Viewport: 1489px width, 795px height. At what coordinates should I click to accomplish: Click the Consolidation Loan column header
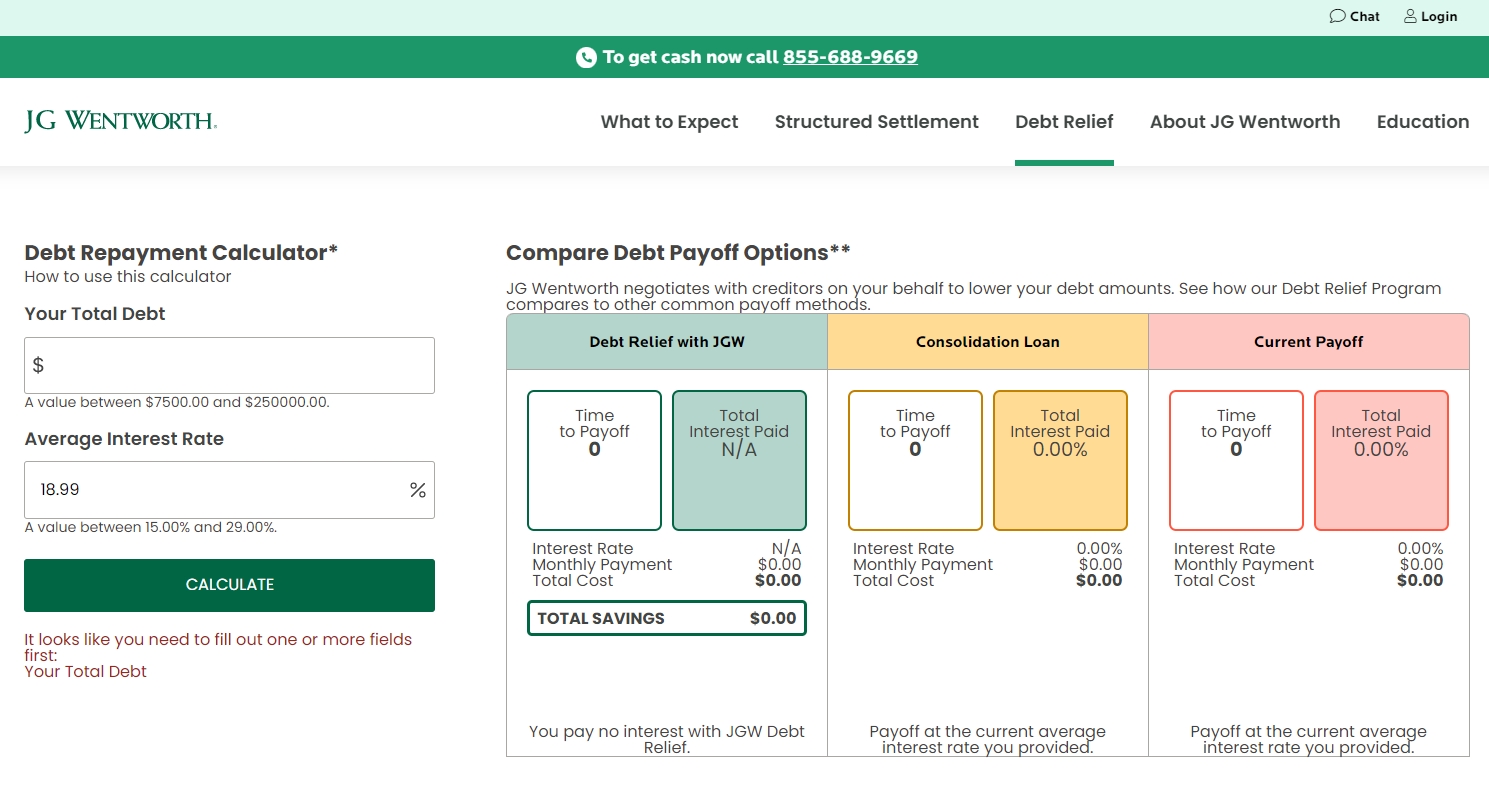[987, 341]
